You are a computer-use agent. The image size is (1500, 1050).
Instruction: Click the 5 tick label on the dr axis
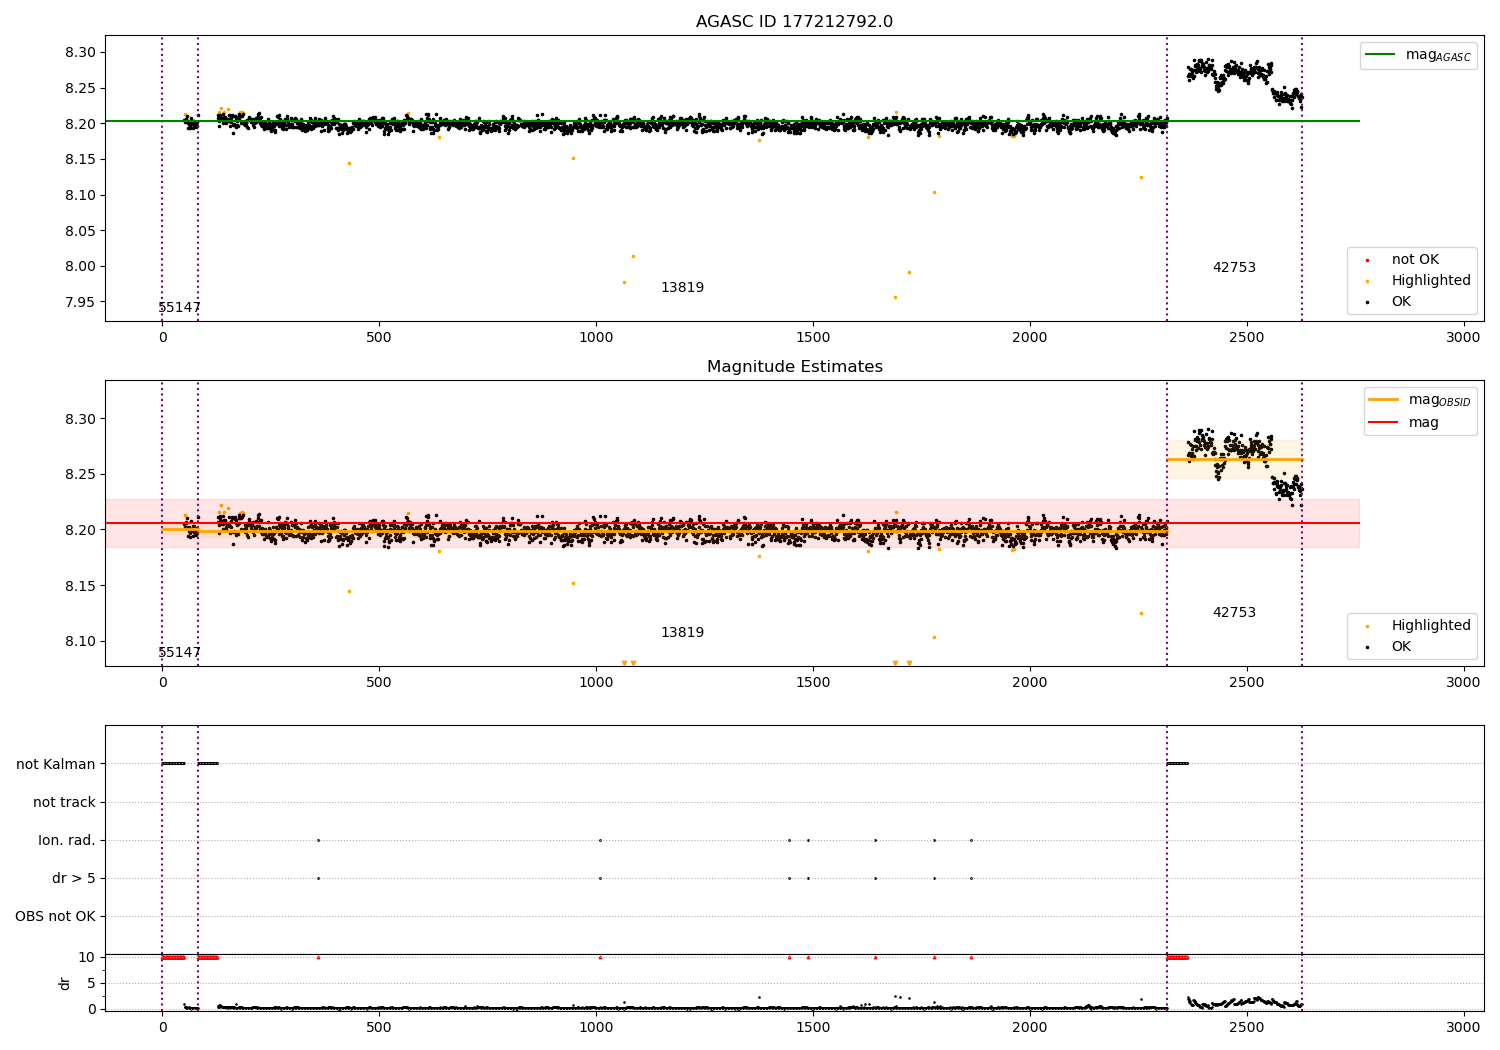click(92, 984)
